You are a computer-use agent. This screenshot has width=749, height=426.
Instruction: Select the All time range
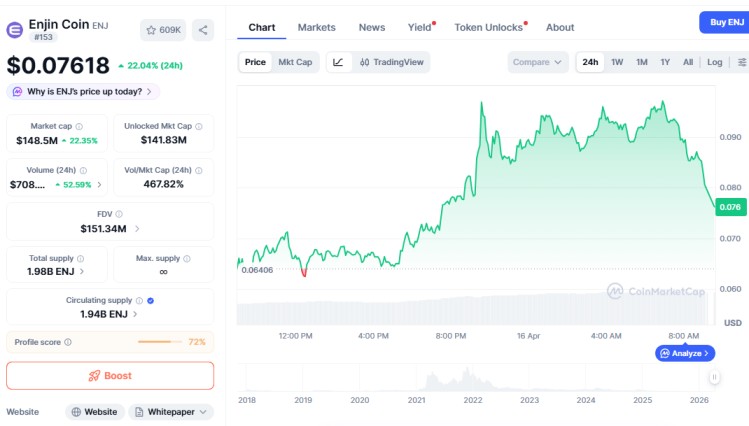(x=688, y=62)
